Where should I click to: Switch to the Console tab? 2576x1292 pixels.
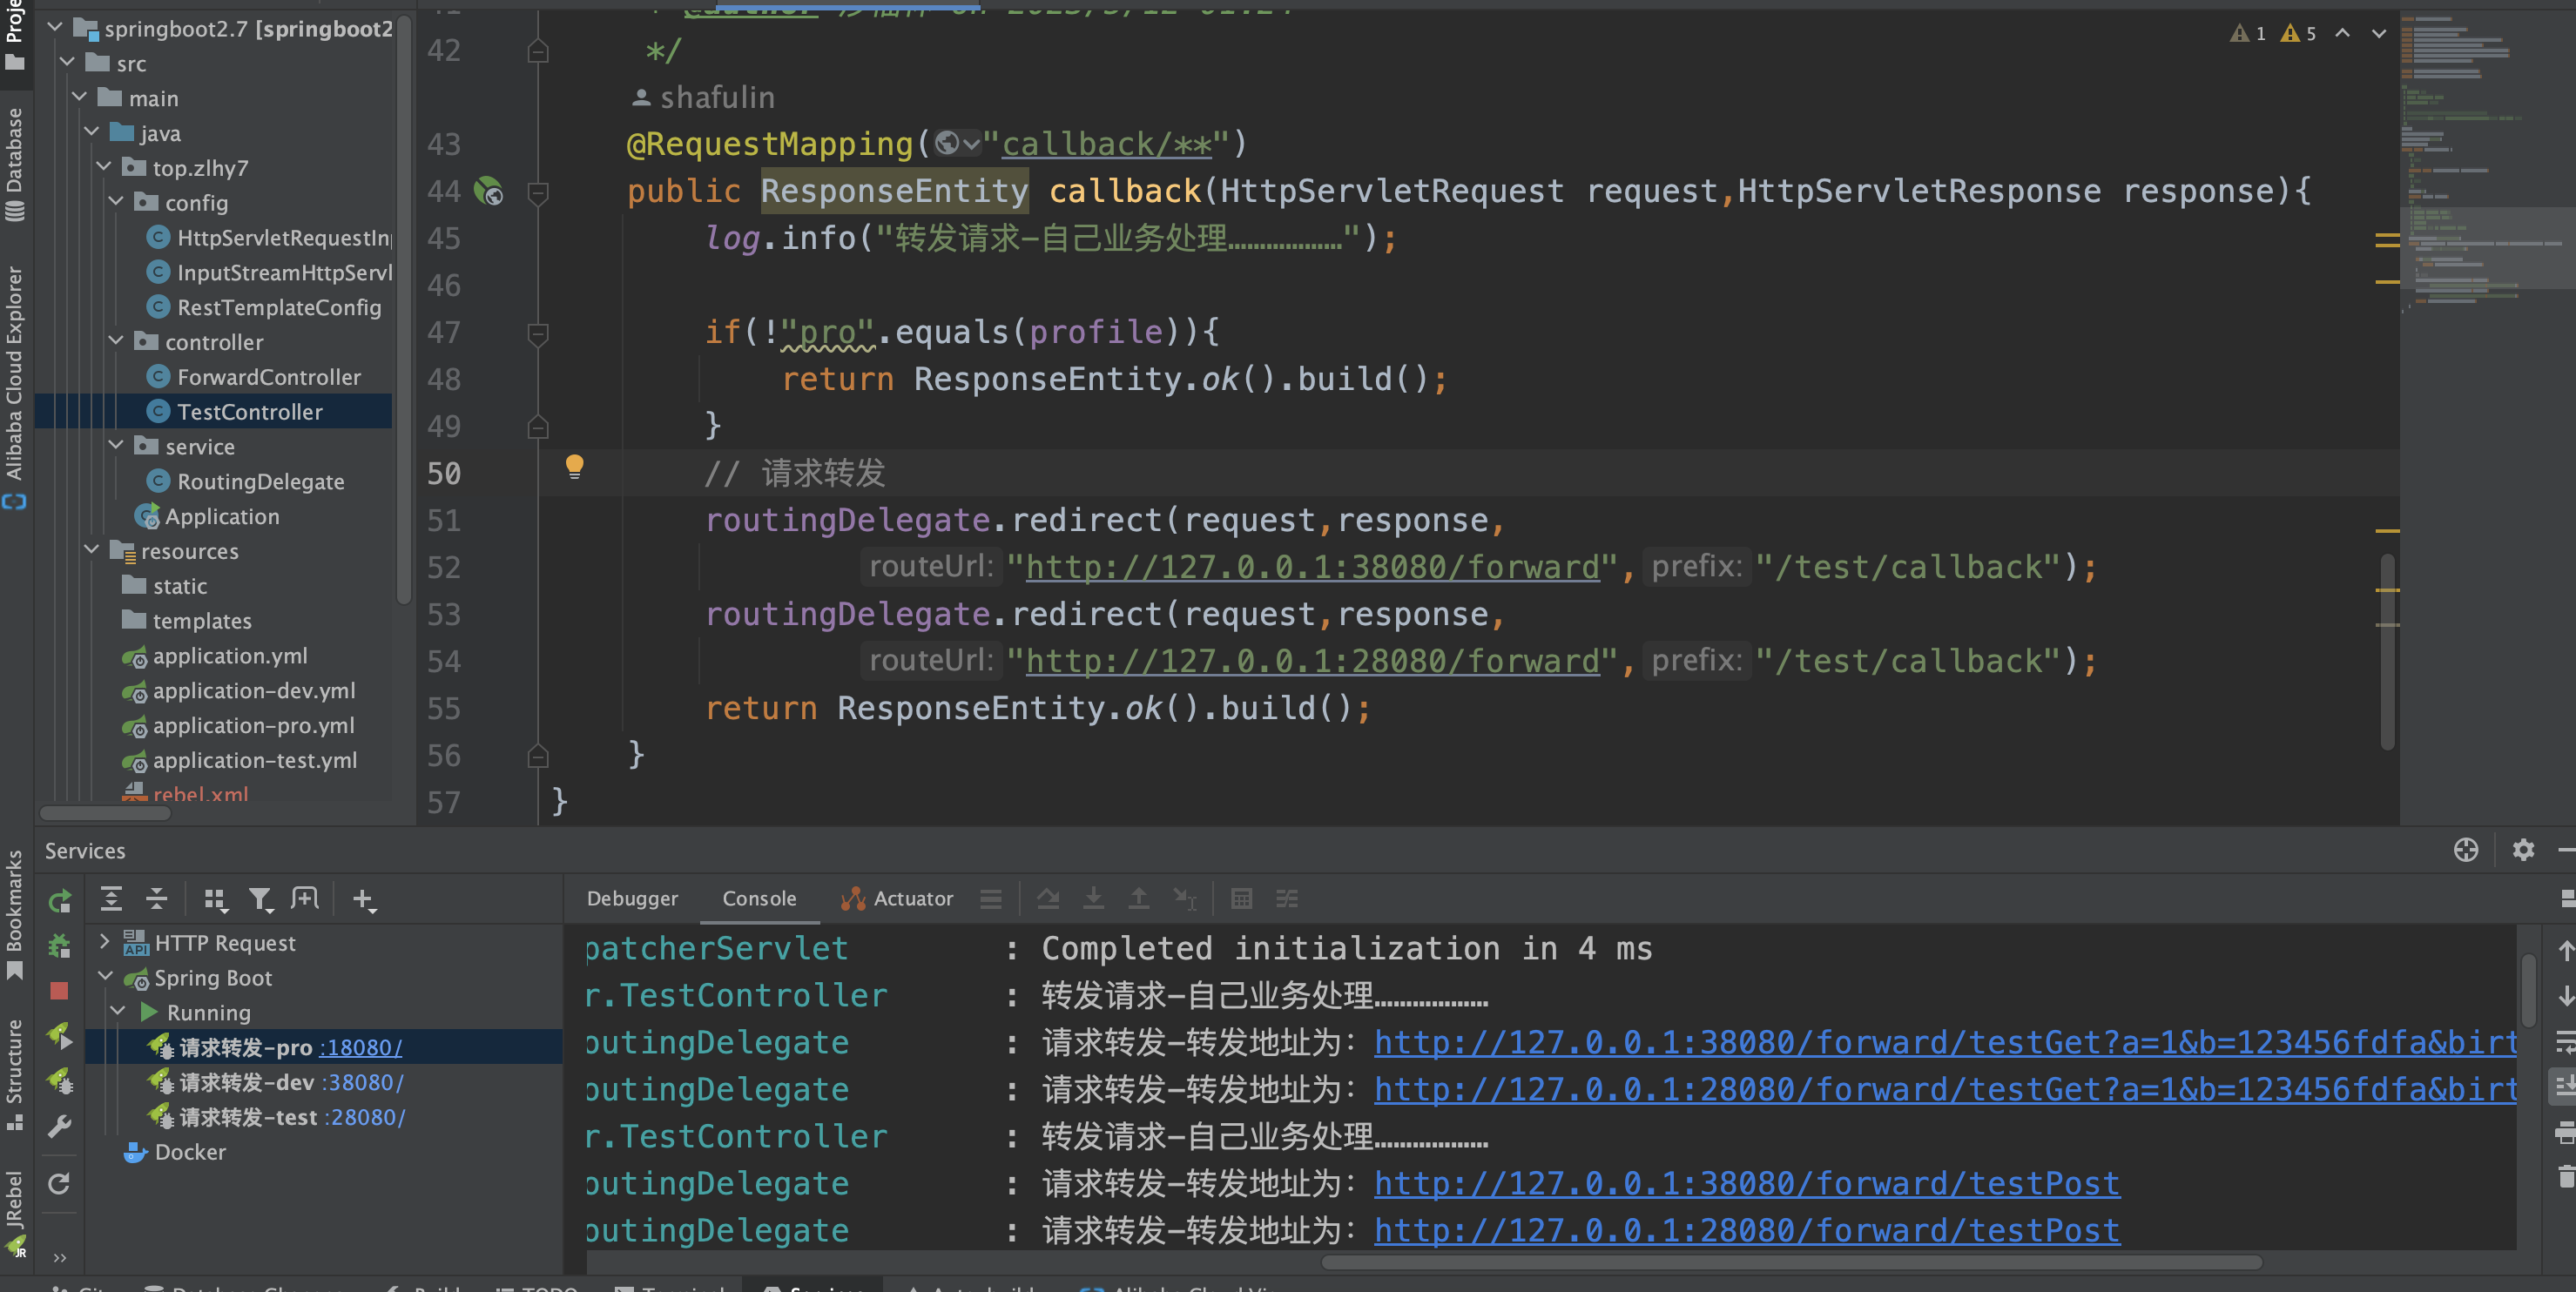(x=759, y=898)
